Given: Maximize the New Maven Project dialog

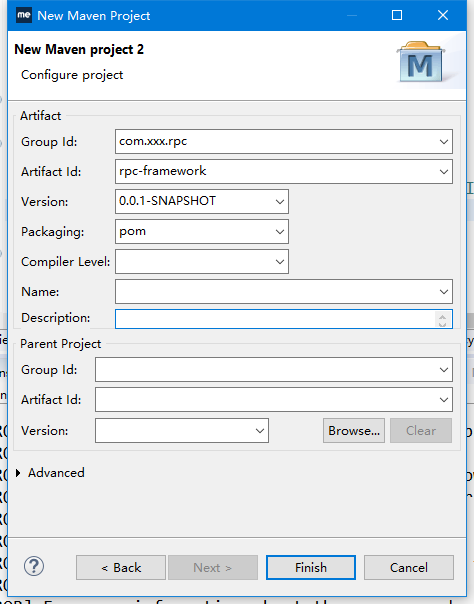Looking at the screenshot, I should point(397,15).
